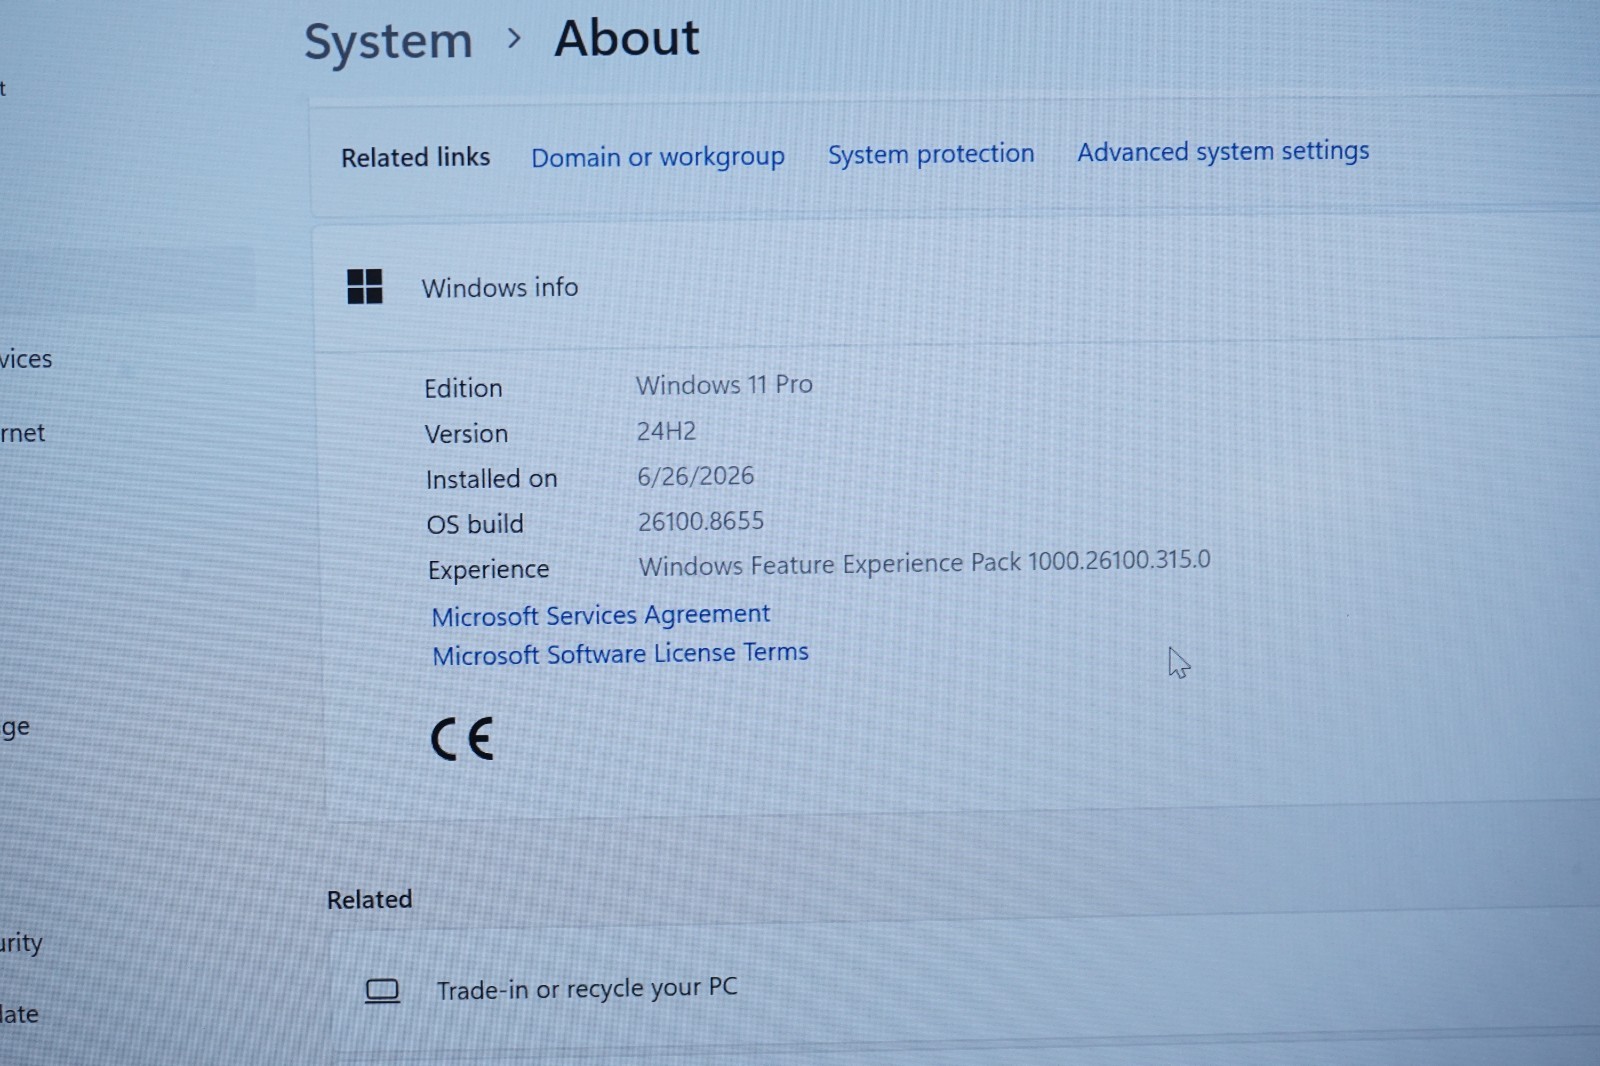Click the laptop icon beside Trade-in or recycle

(382, 991)
